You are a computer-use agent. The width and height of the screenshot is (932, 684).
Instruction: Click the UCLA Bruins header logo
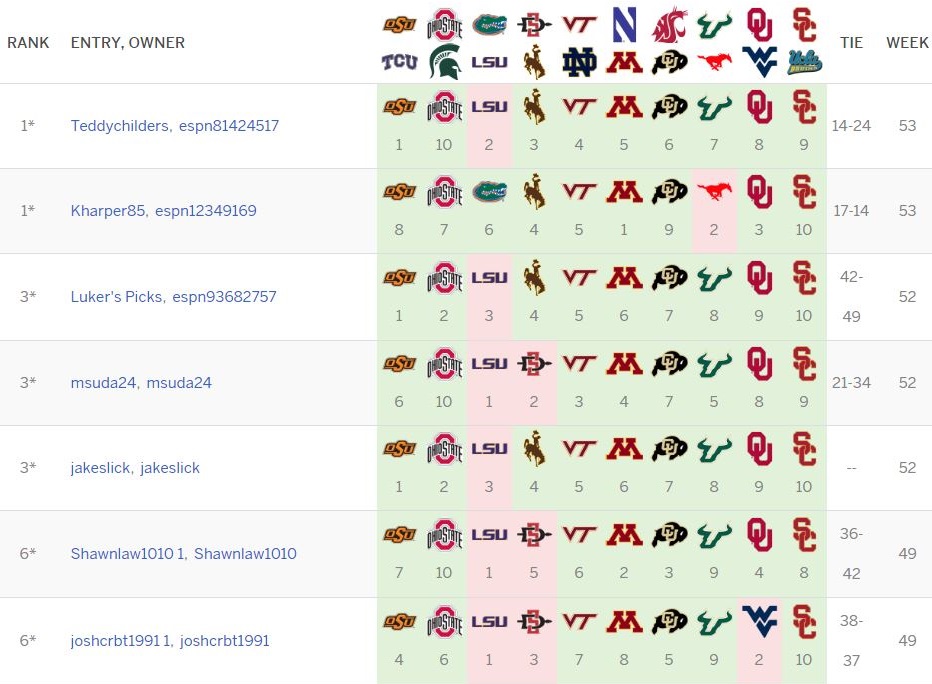(805, 62)
